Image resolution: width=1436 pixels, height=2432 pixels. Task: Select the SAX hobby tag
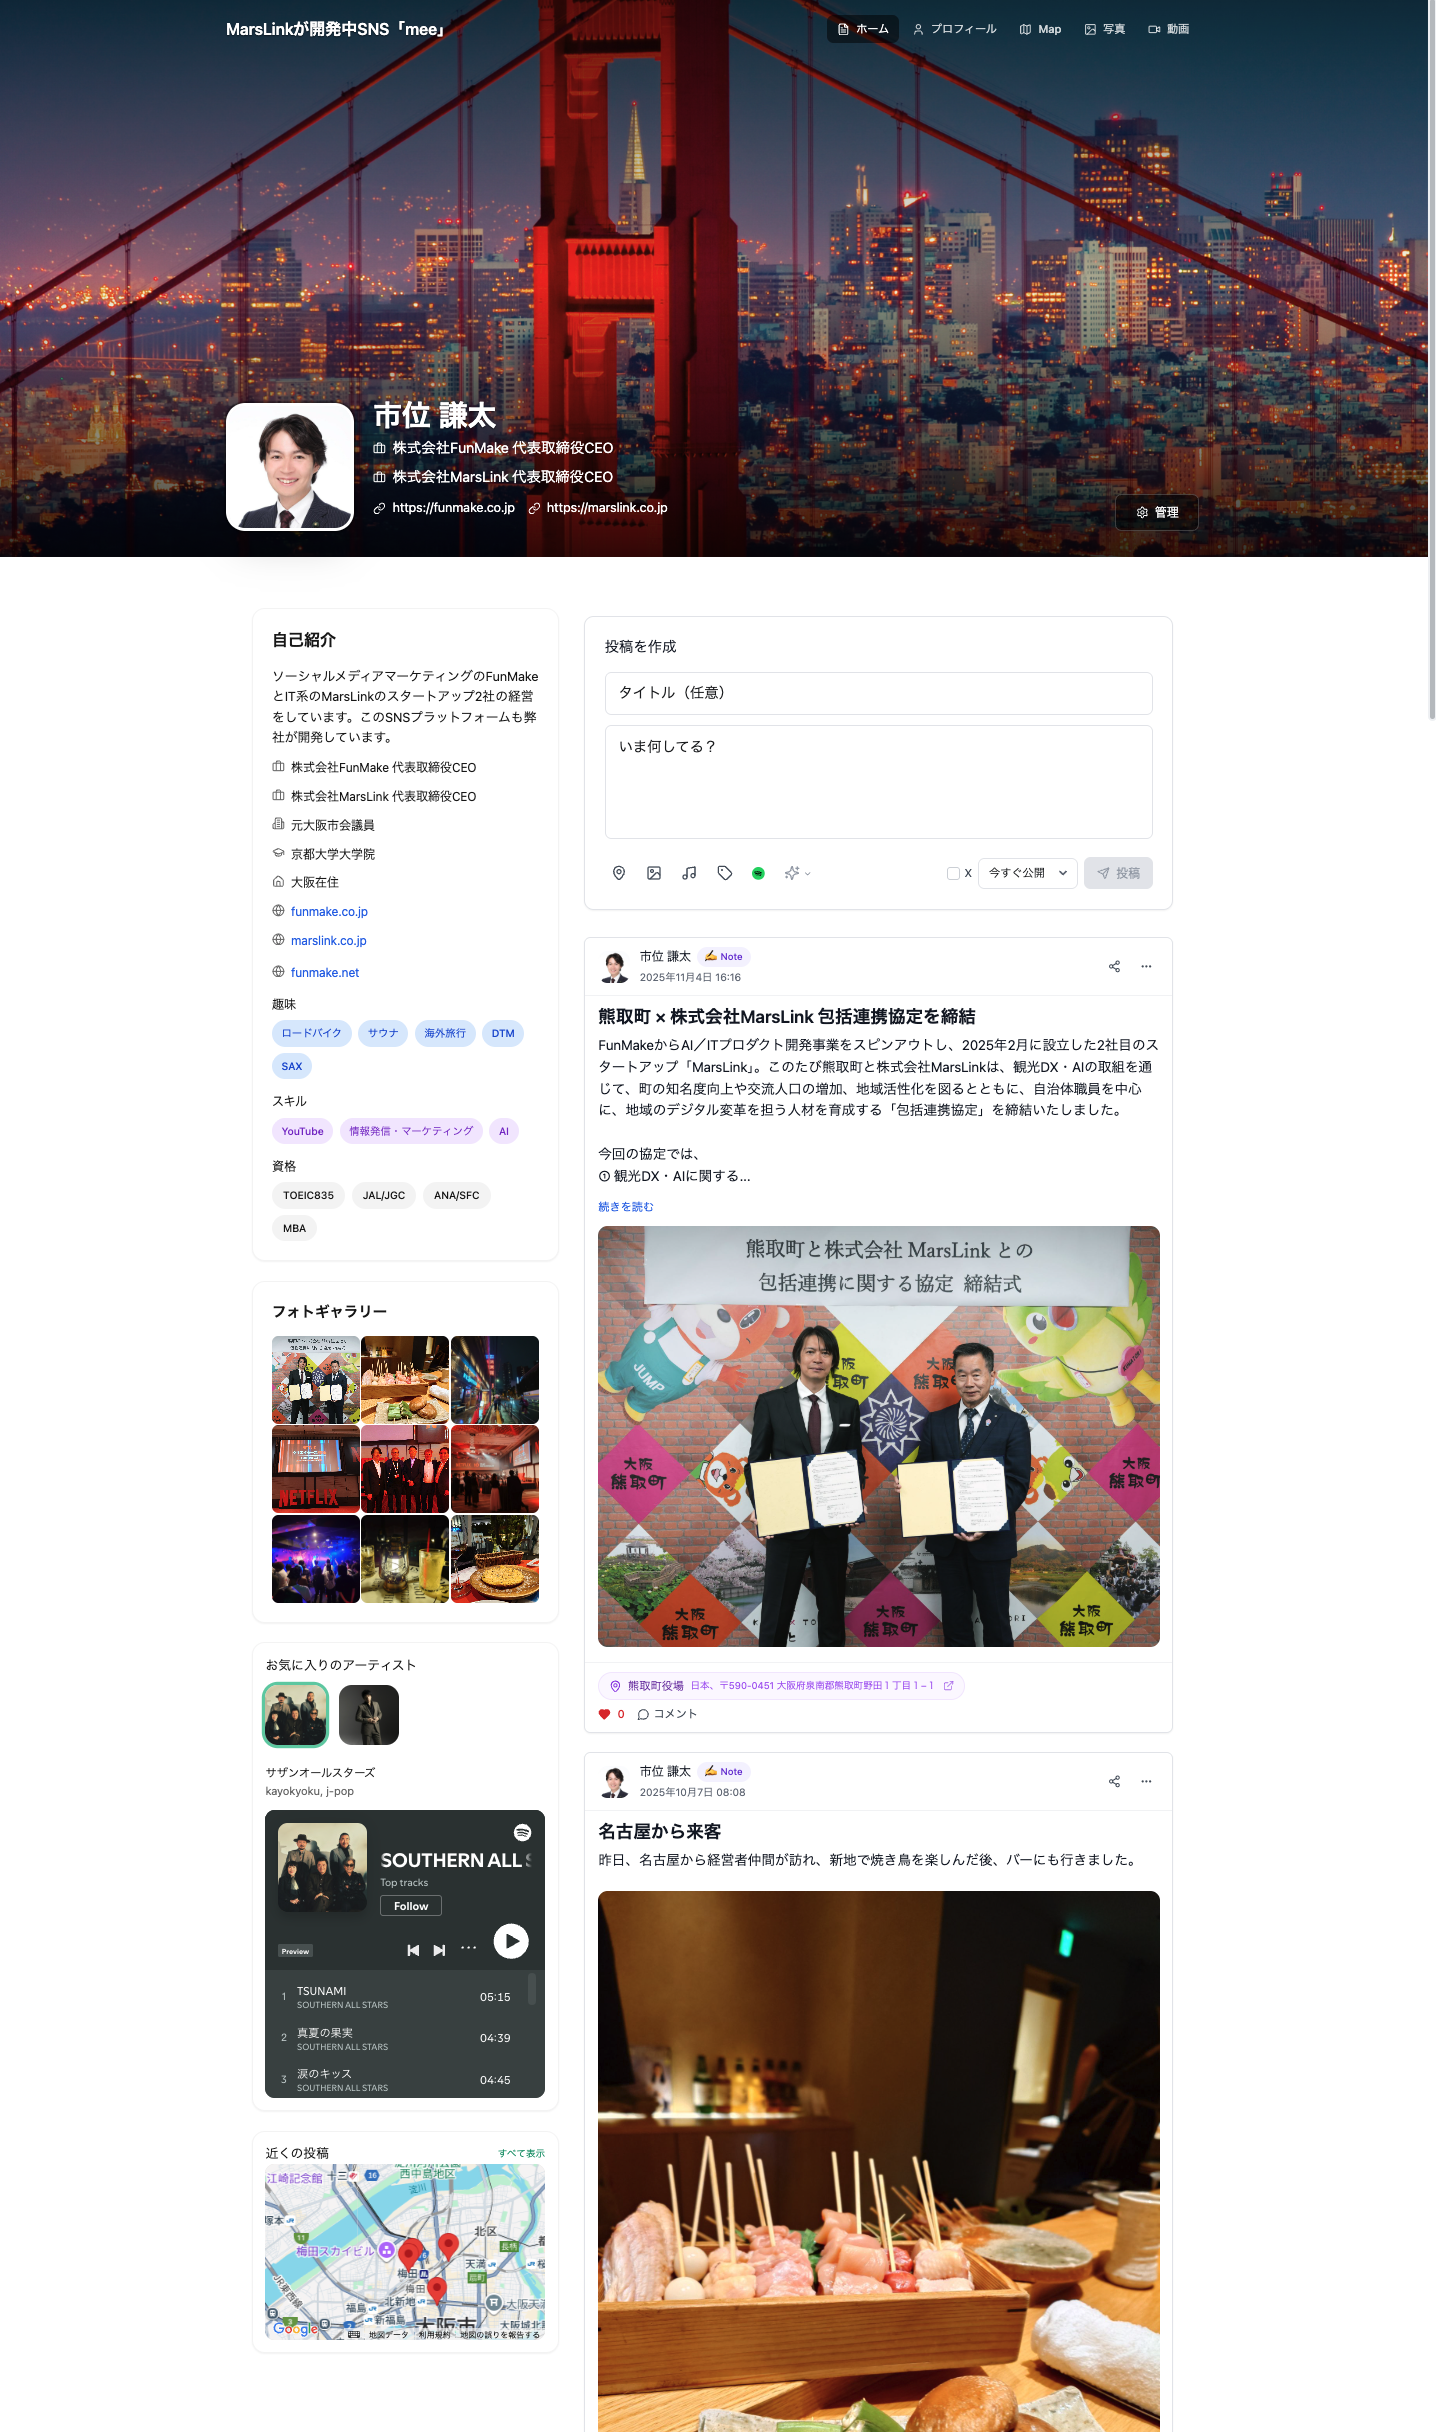[x=292, y=1066]
